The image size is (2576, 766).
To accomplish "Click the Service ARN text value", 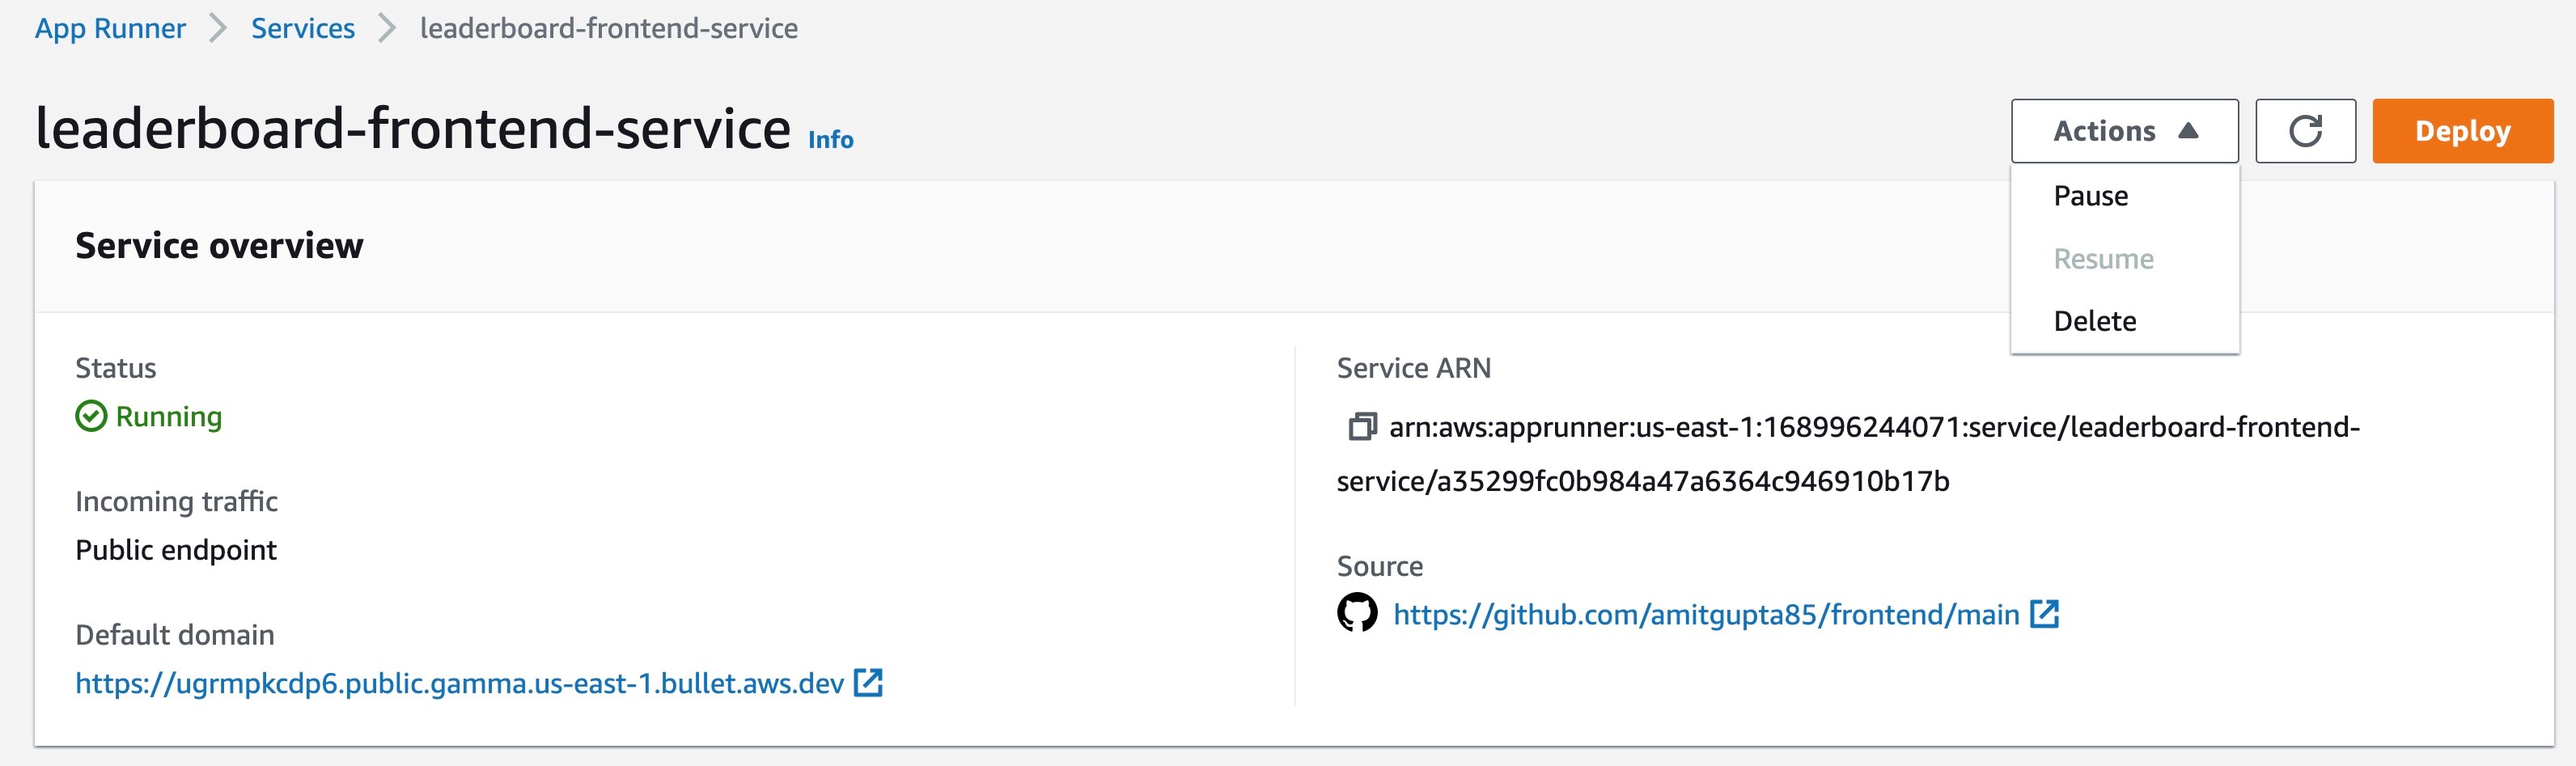I will coord(1848,454).
